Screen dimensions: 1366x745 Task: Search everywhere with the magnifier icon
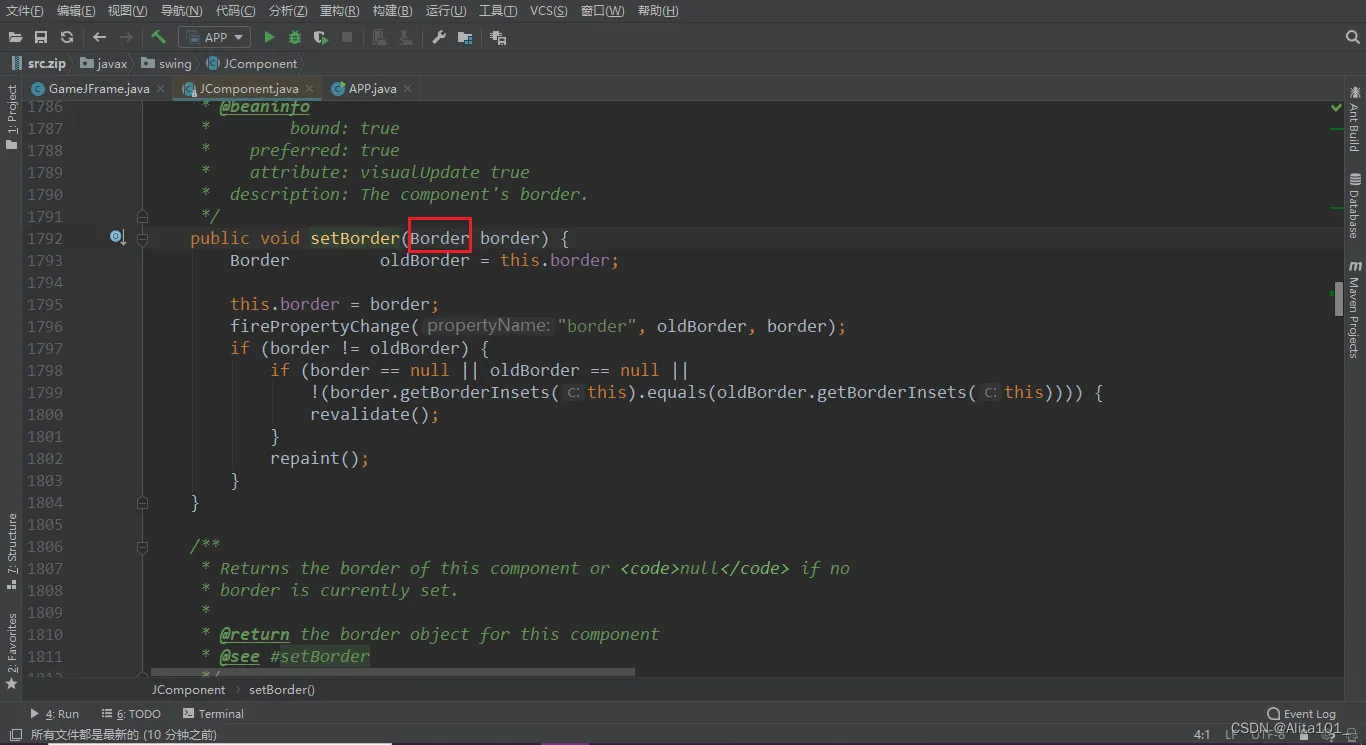pyautogui.click(x=1353, y=37)
